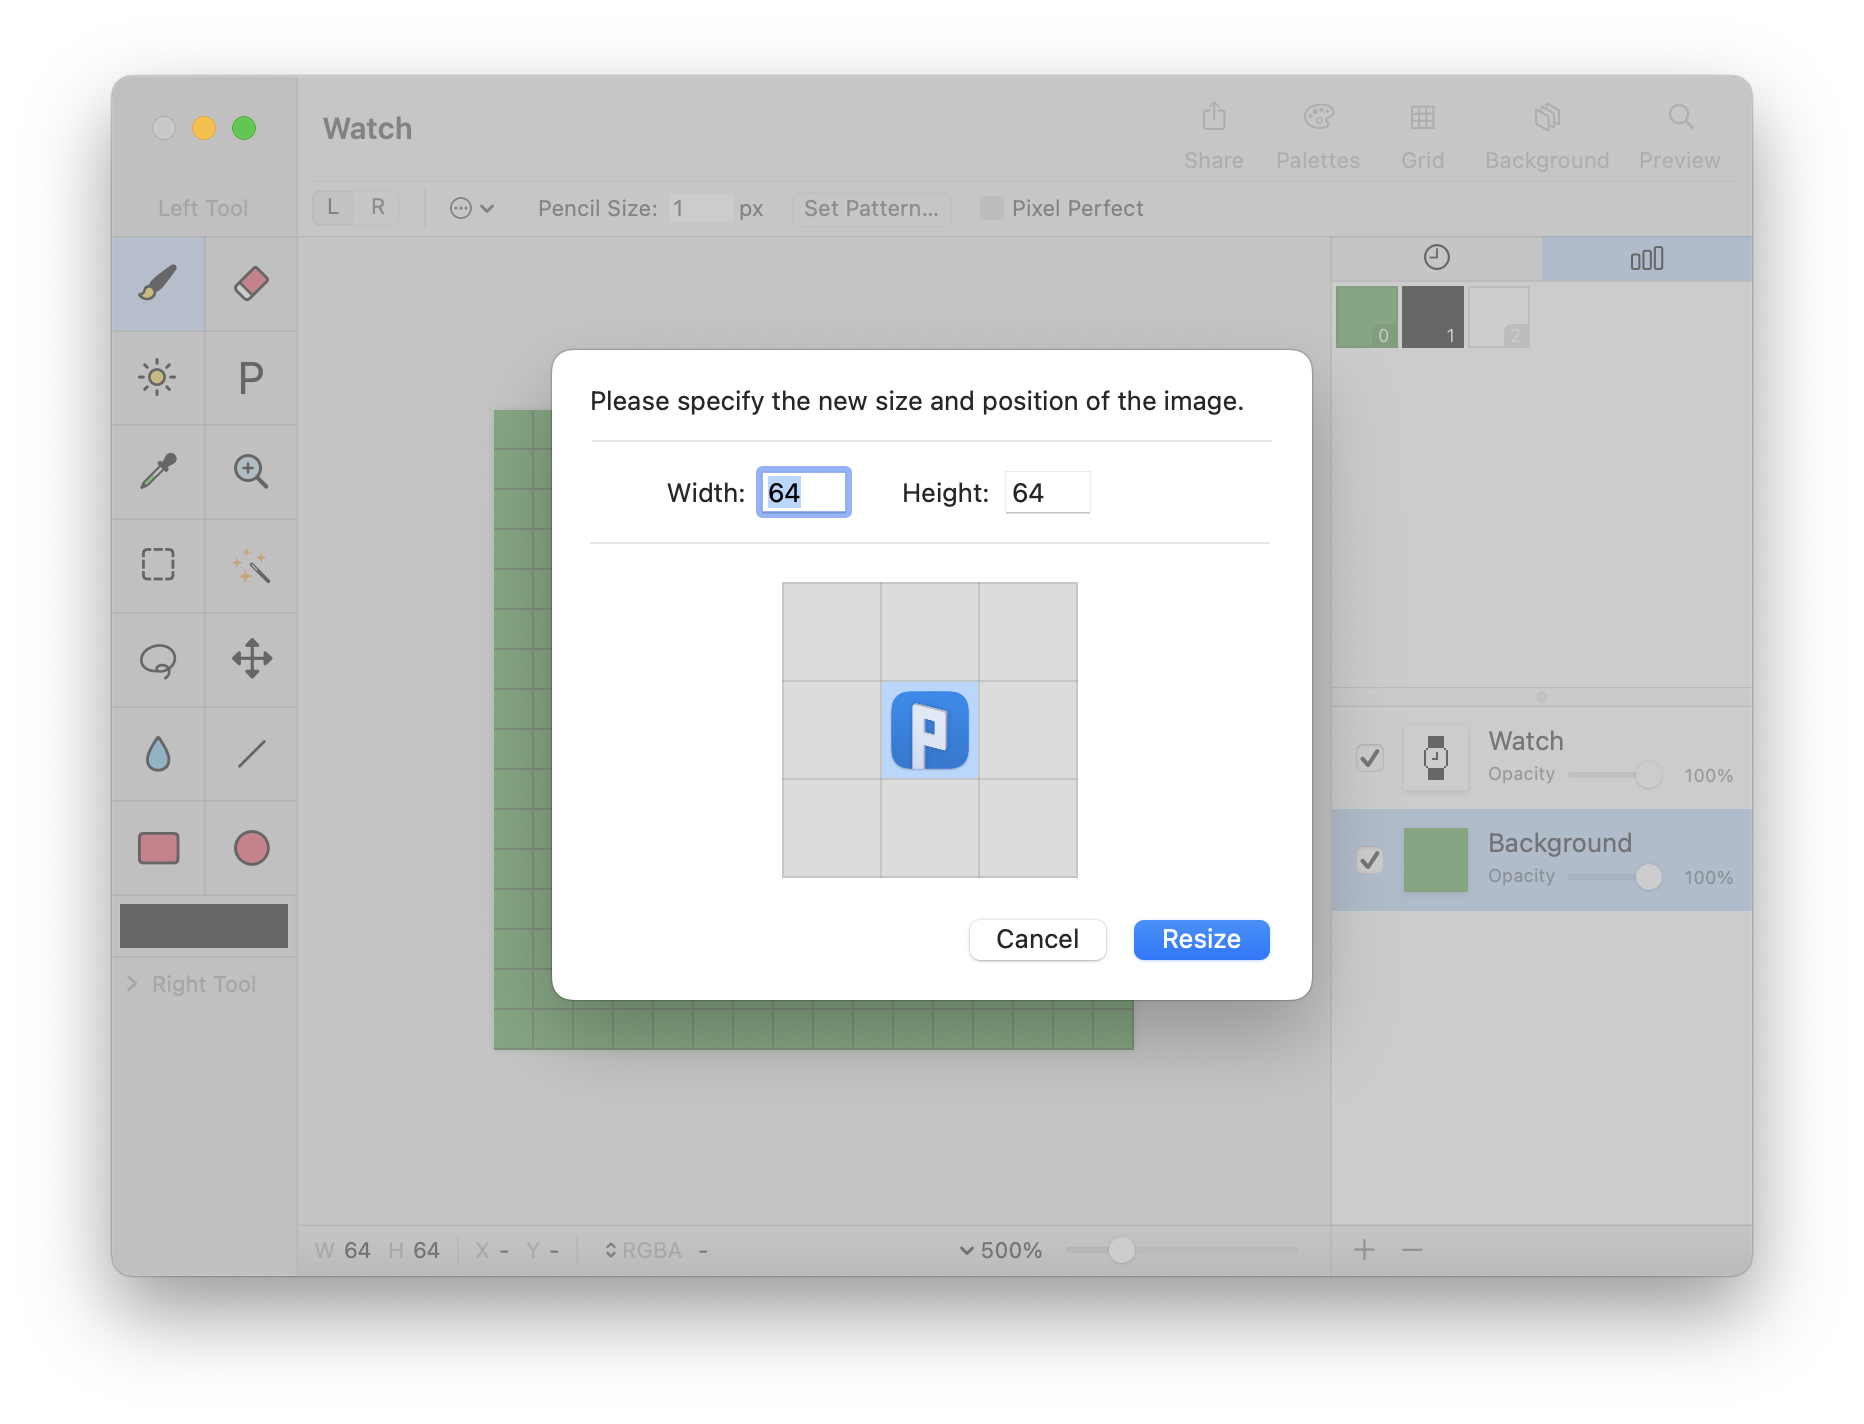Choose the magic wand tool
1864x1424 pixels.
pyautogui.click(x=251, y=566)
